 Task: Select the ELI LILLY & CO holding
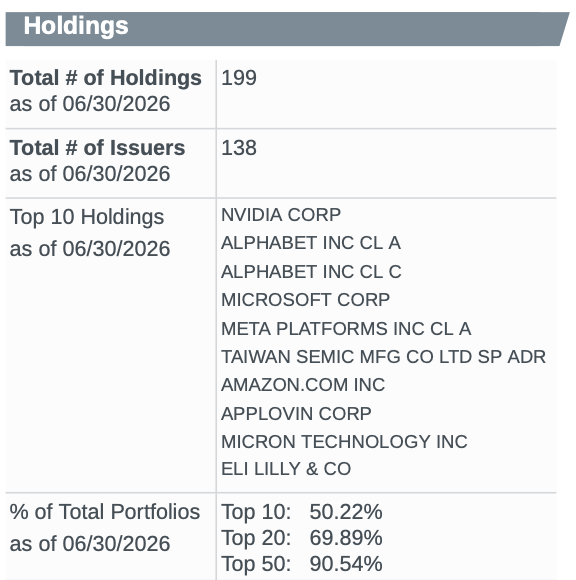pyautogui.click(x=286, y=469)
